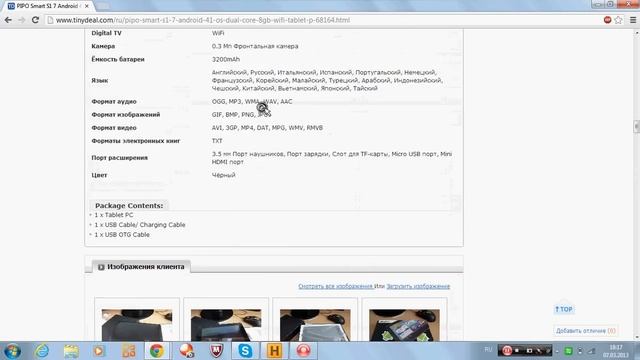Open the system clock and date

tap(616, 351)
